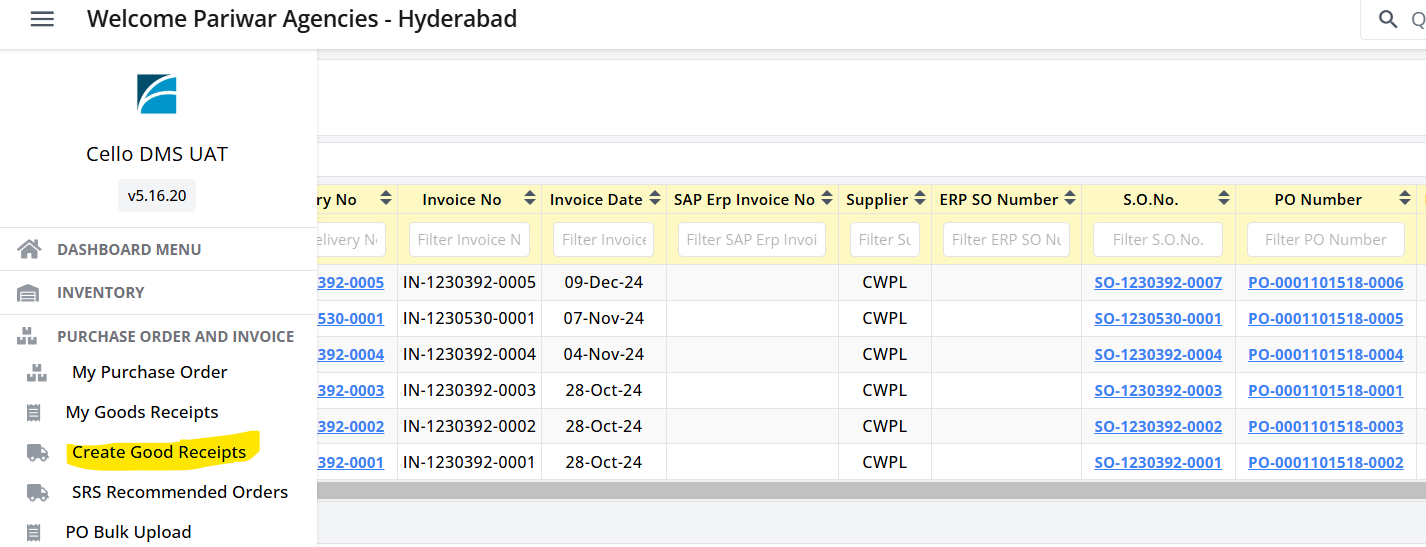Viewport: 1426px width, 547px height.
Task: Open link SO-1230392-0007
Action: 1158,283
